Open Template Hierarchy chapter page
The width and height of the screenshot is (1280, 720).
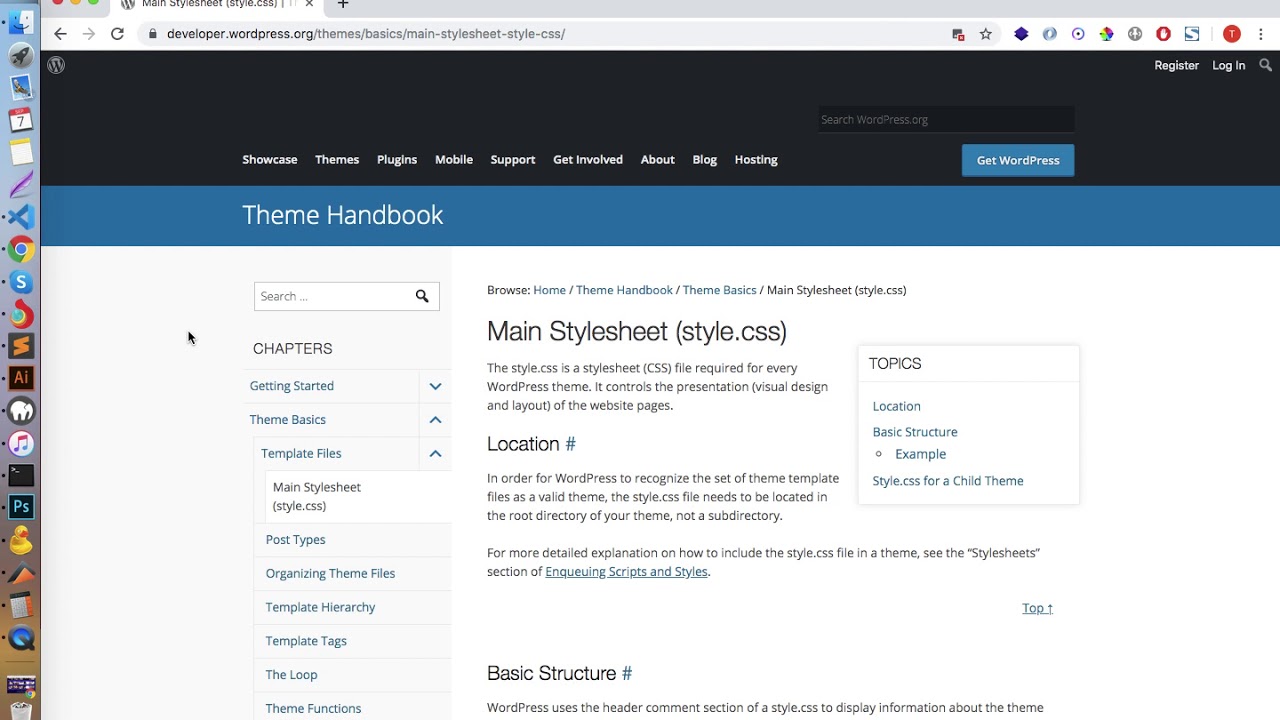(x=321, y=608)
